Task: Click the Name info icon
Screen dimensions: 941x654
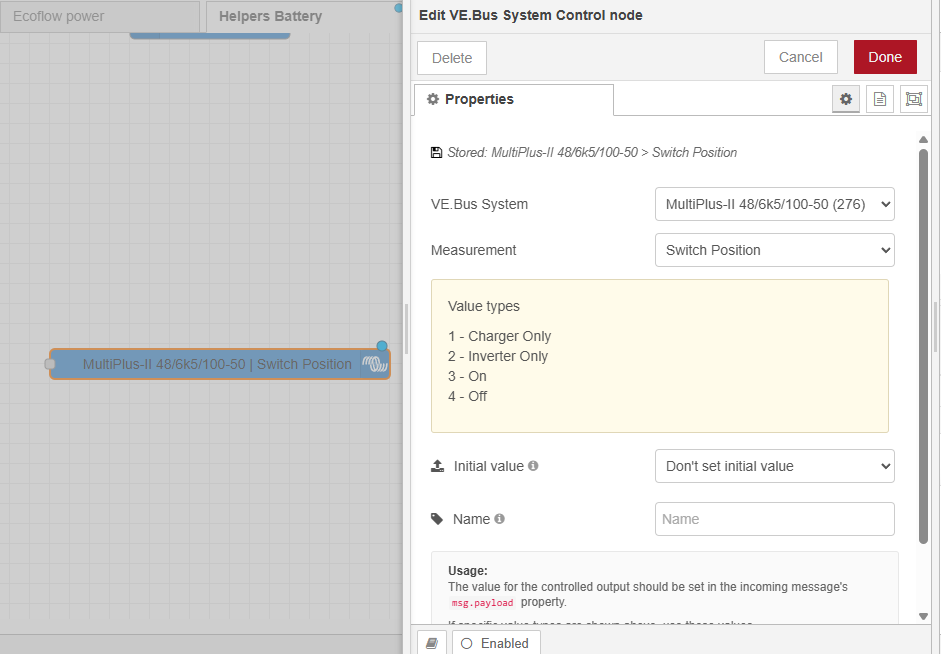Action: point(499,518)
